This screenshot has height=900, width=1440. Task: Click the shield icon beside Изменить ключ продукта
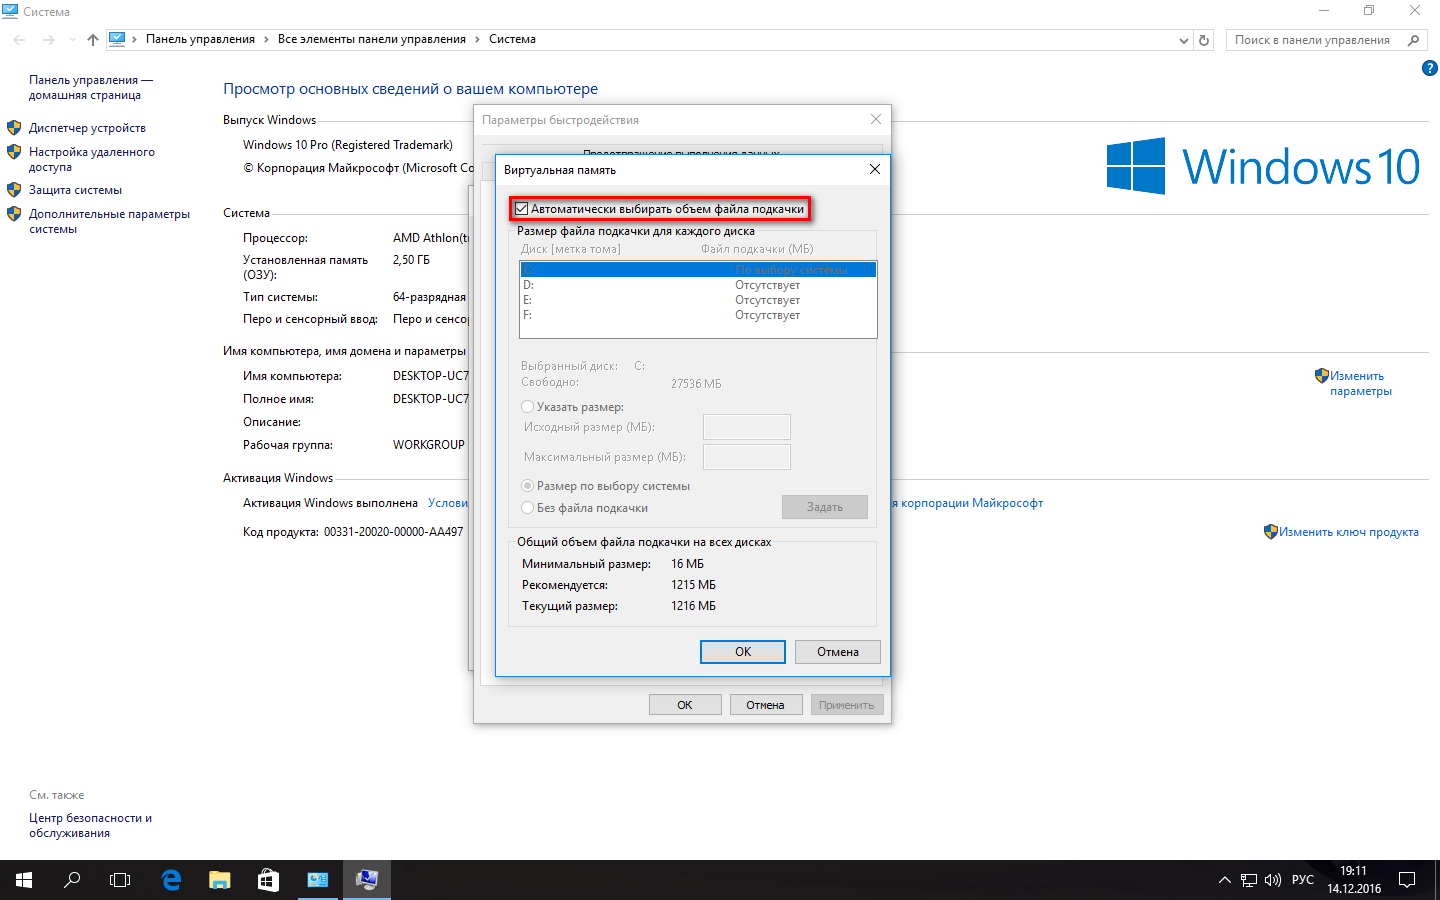(1271, 532)
